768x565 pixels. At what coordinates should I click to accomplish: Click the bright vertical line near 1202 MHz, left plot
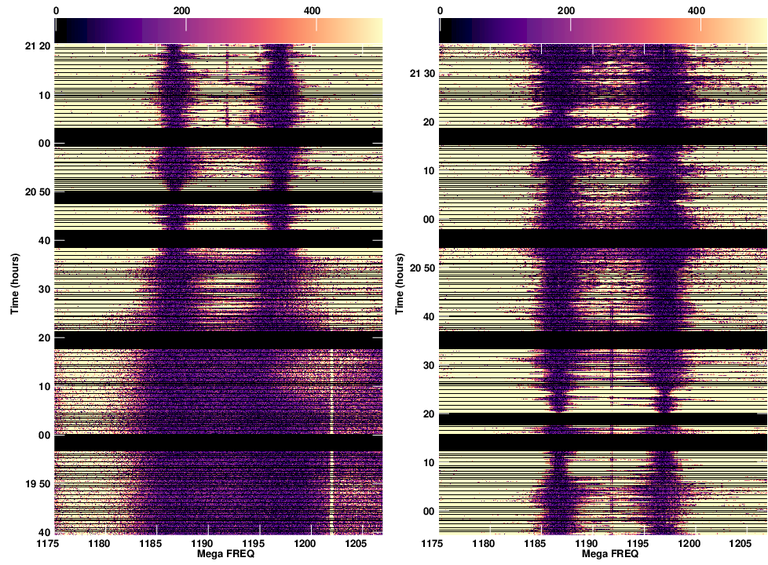pyautogui.click(x=331, y=400)
